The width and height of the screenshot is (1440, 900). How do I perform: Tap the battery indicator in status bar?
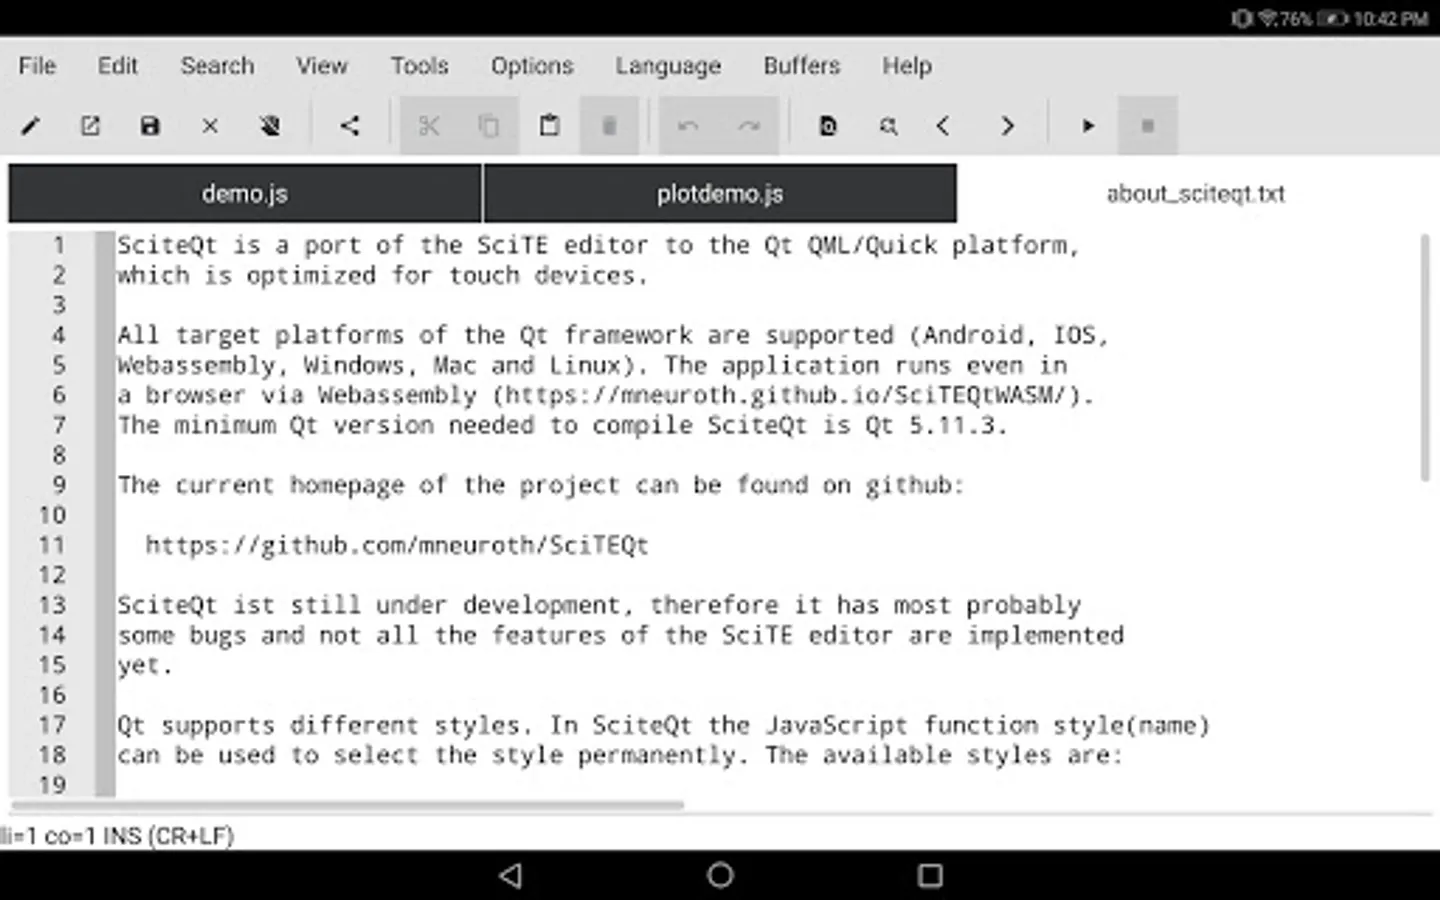pos(1333,18)
